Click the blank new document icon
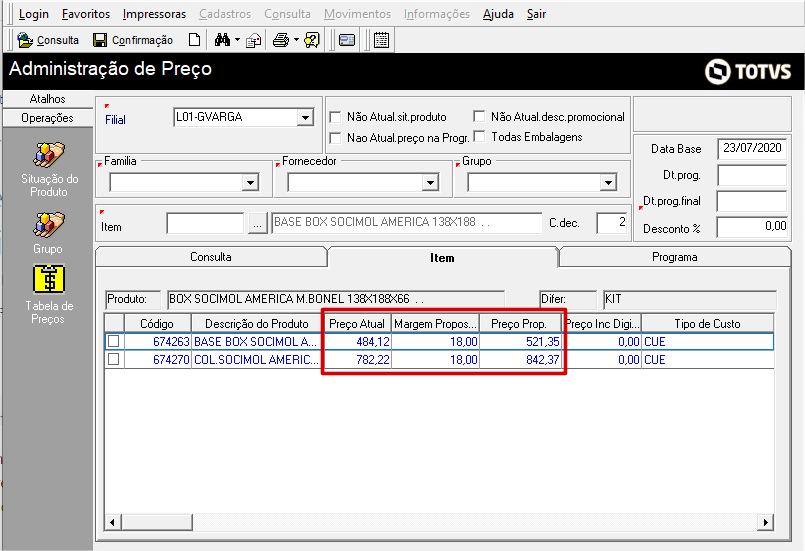The height and width of the screenshot is (551, 805). 194,40
